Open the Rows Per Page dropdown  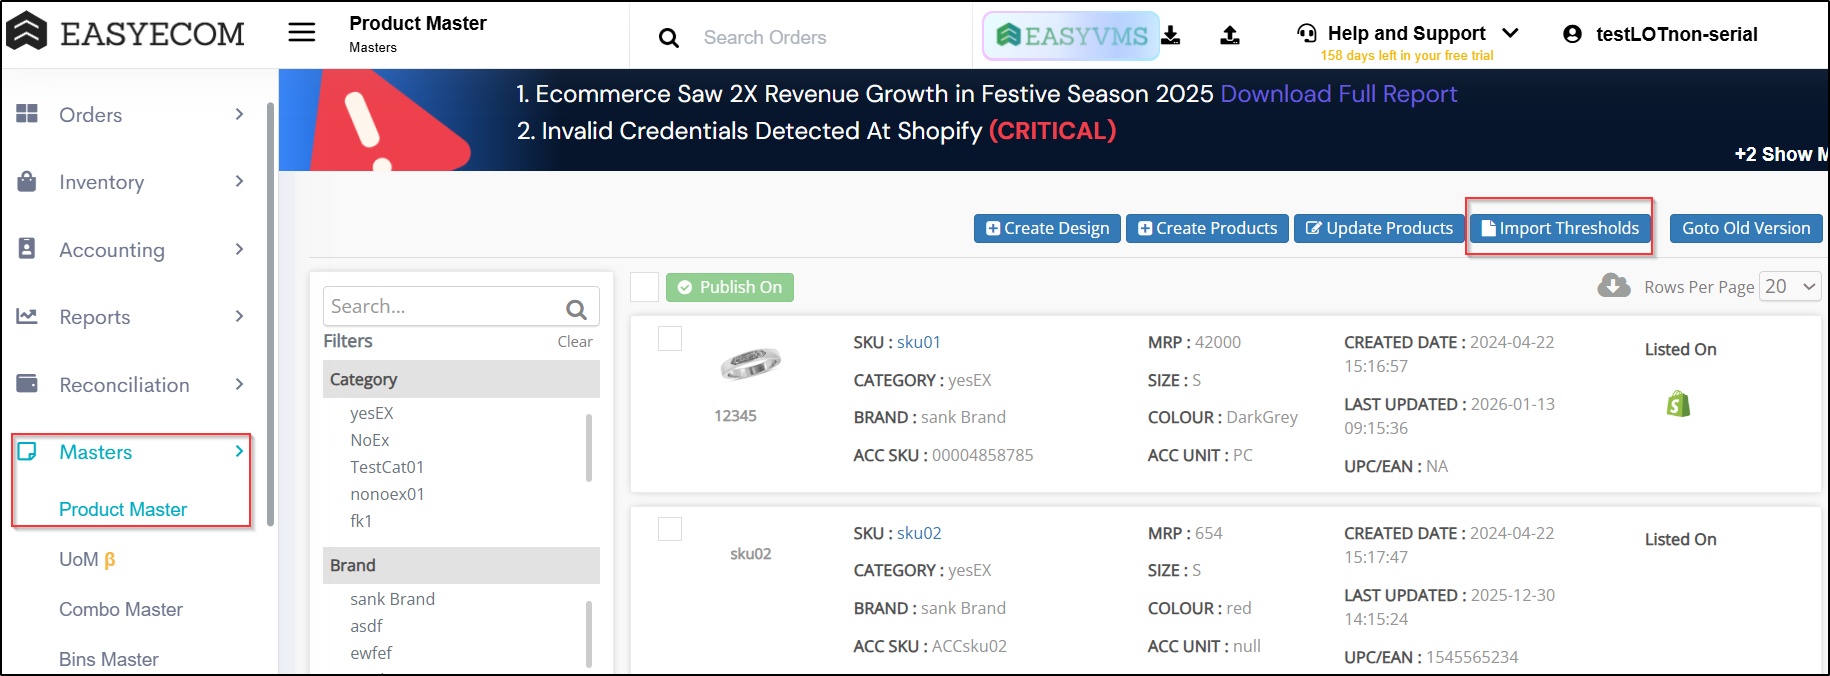1789,287
